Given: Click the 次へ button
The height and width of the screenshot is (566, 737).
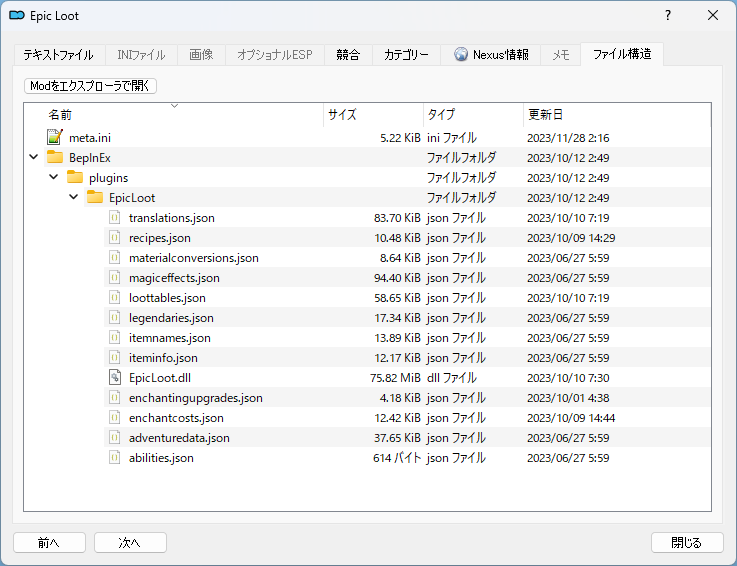Looking at the screenshot, I should (x=130, y=542).
